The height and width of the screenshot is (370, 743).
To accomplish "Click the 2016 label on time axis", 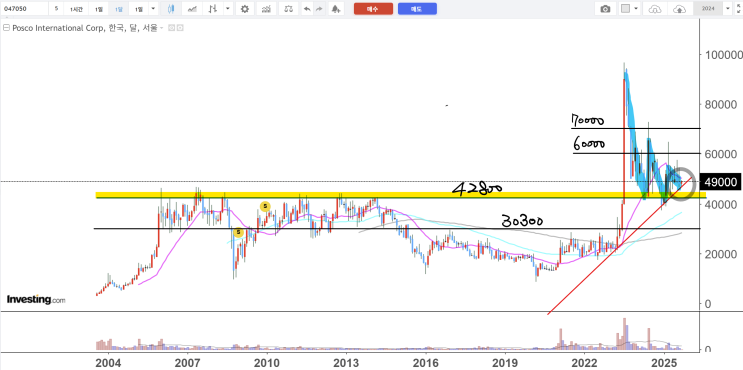I will [x=425, y=362].
